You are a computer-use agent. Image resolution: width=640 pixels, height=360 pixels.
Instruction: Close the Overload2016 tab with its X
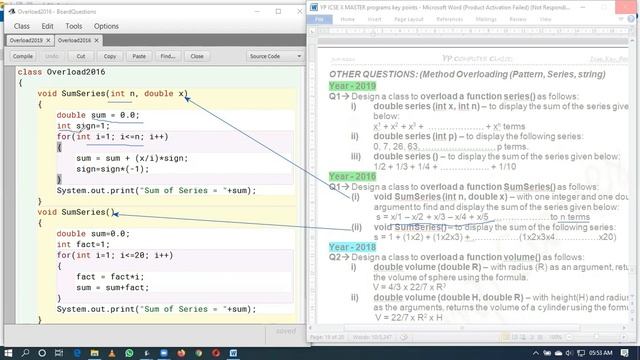point(96,40)
